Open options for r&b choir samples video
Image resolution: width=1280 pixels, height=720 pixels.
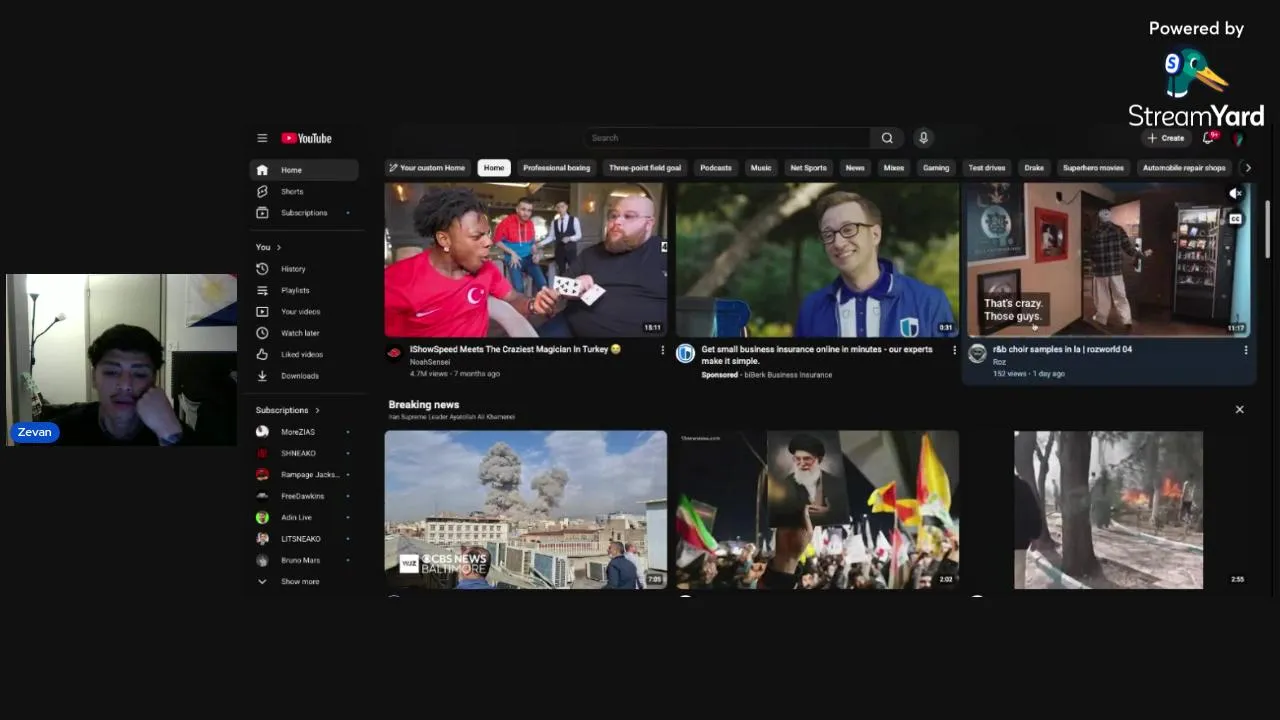point(1245,350)
